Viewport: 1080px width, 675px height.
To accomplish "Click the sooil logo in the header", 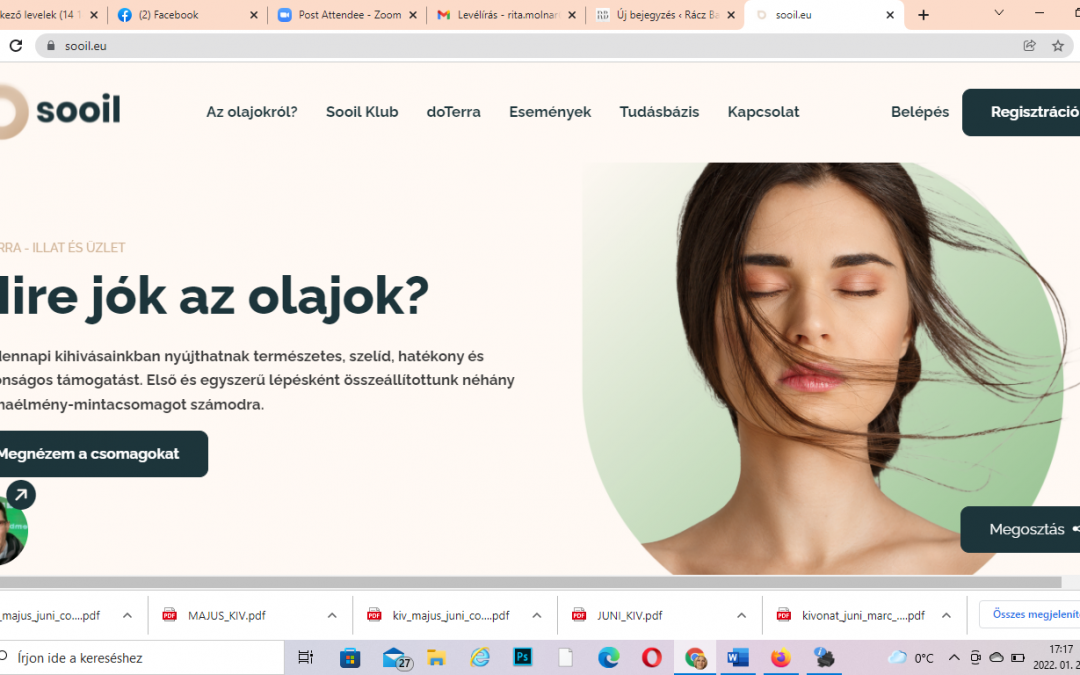I will pyautogui.click(x=62, y=111).
